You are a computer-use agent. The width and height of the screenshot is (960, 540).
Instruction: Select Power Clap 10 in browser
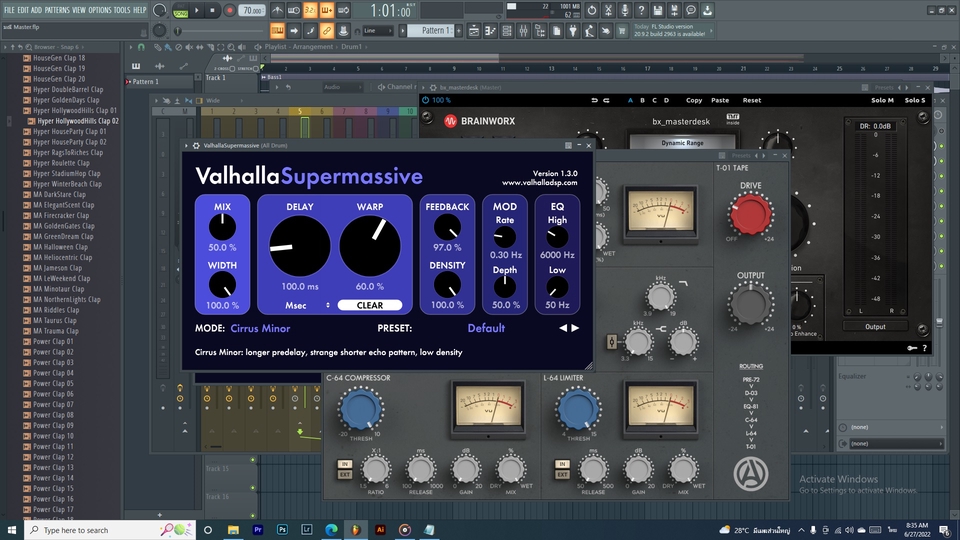[53, 436]
